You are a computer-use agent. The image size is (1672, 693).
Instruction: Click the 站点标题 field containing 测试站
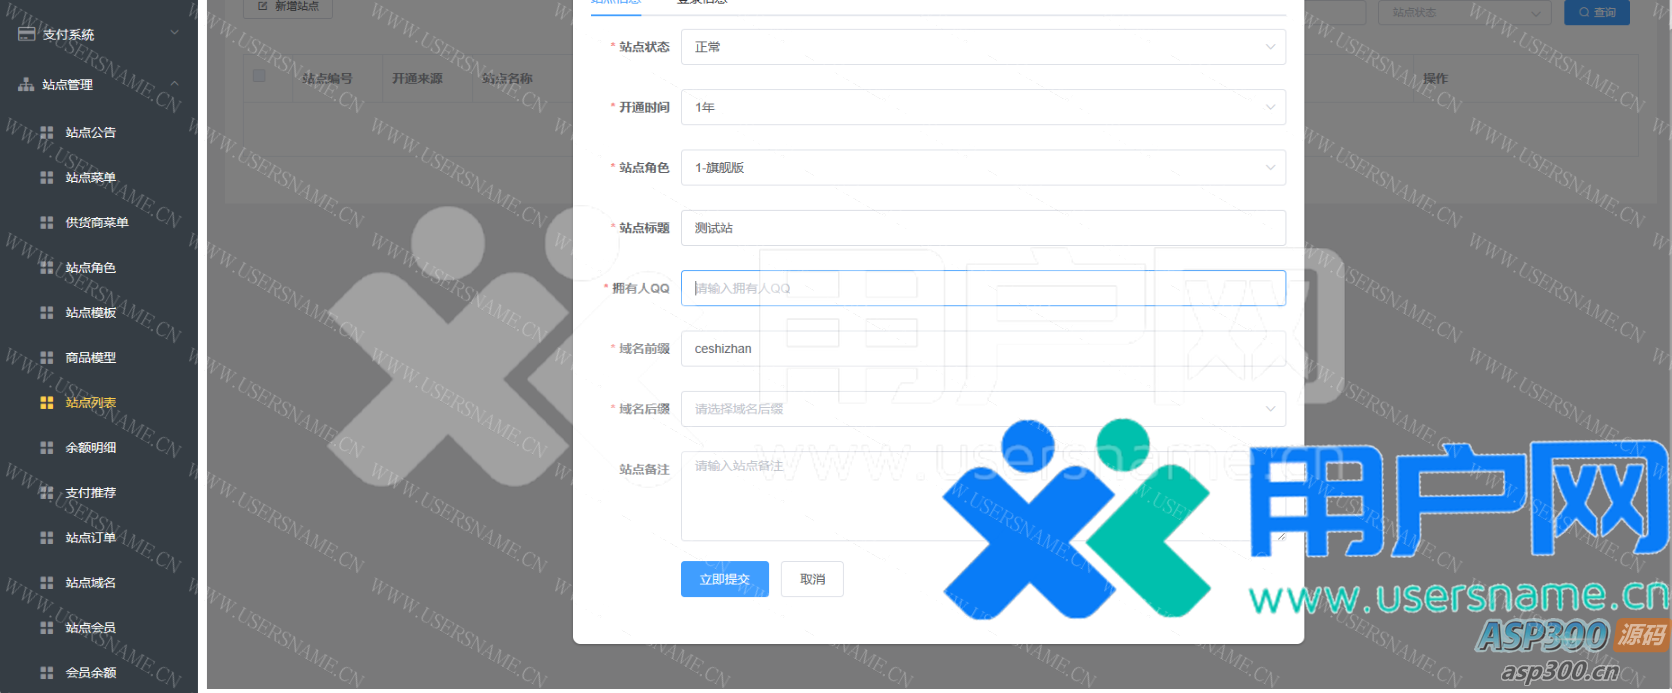click(x=983, y=228)
